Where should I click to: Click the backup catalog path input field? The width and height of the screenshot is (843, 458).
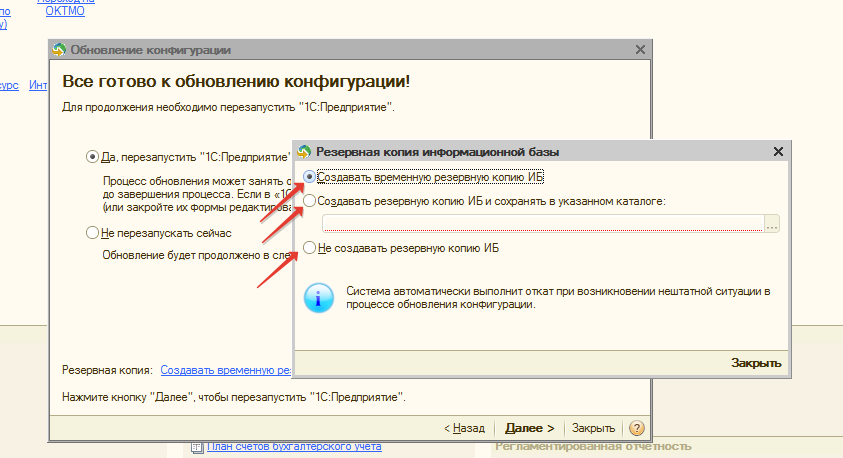click(540, 225)
